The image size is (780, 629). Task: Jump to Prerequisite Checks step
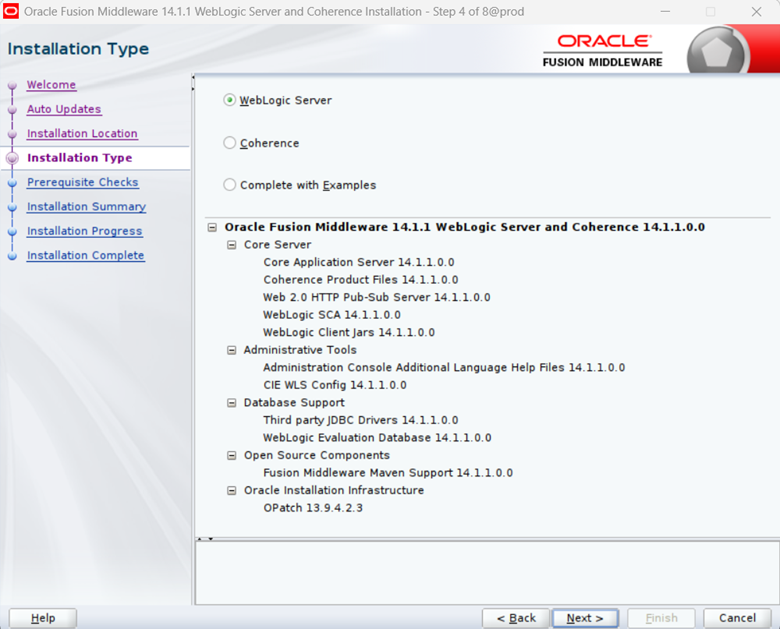point(83,182)
